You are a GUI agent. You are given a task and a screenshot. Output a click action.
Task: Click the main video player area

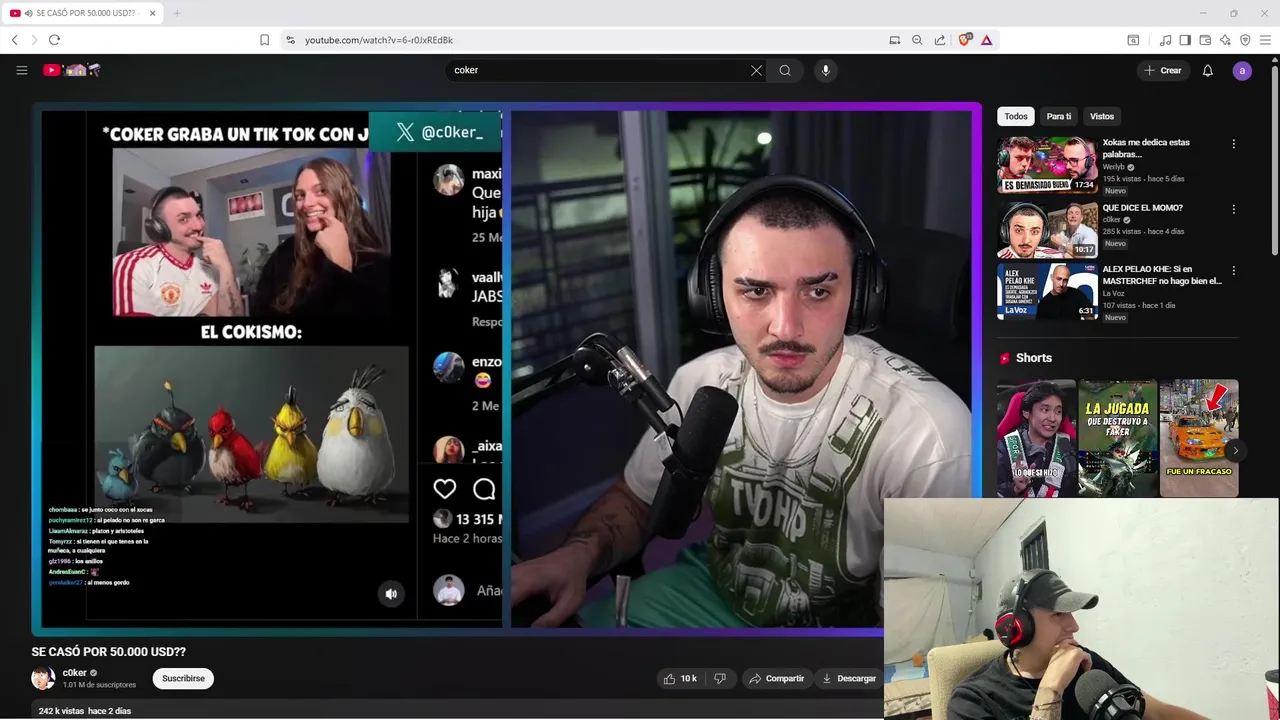(x=507, y=368)
